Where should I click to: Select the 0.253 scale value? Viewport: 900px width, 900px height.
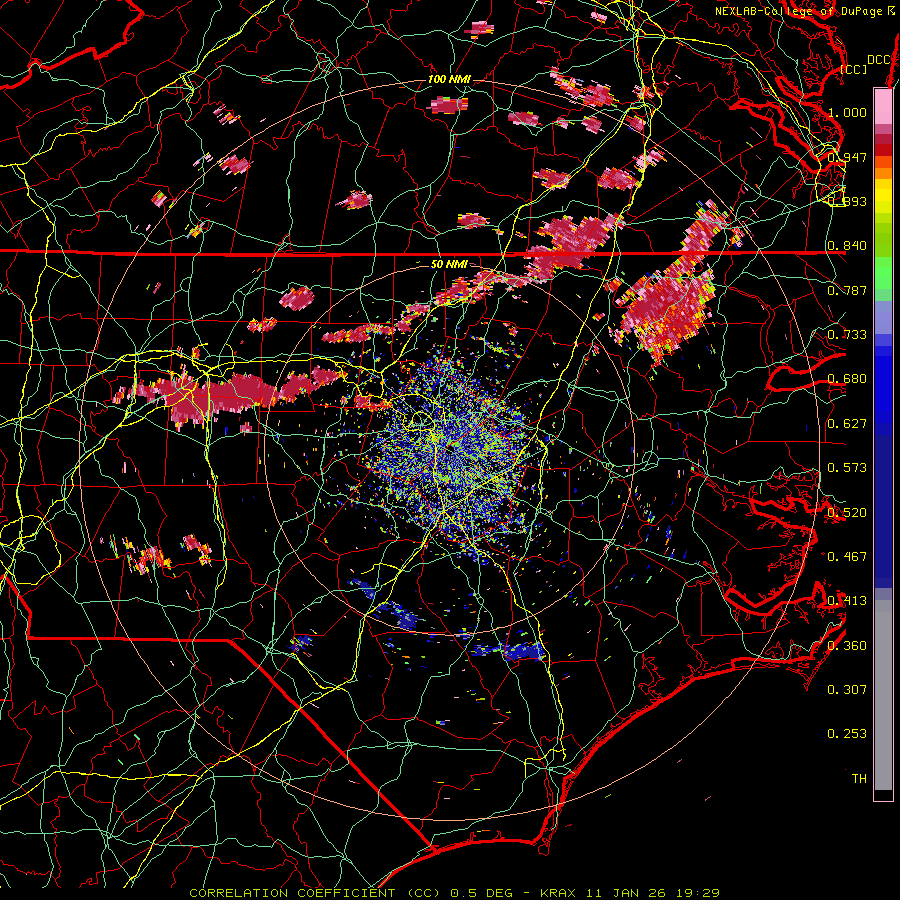point(847,734)
